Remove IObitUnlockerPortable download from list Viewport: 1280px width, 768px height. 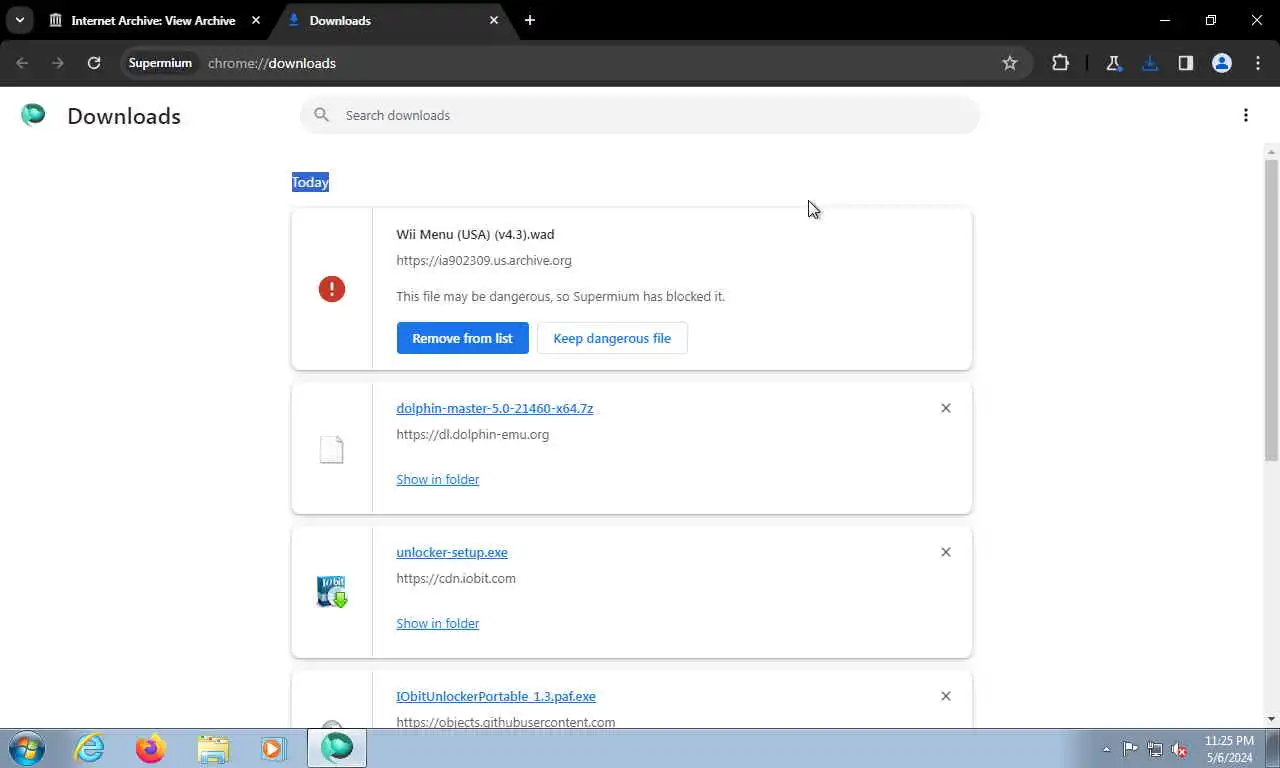(945, 696)
